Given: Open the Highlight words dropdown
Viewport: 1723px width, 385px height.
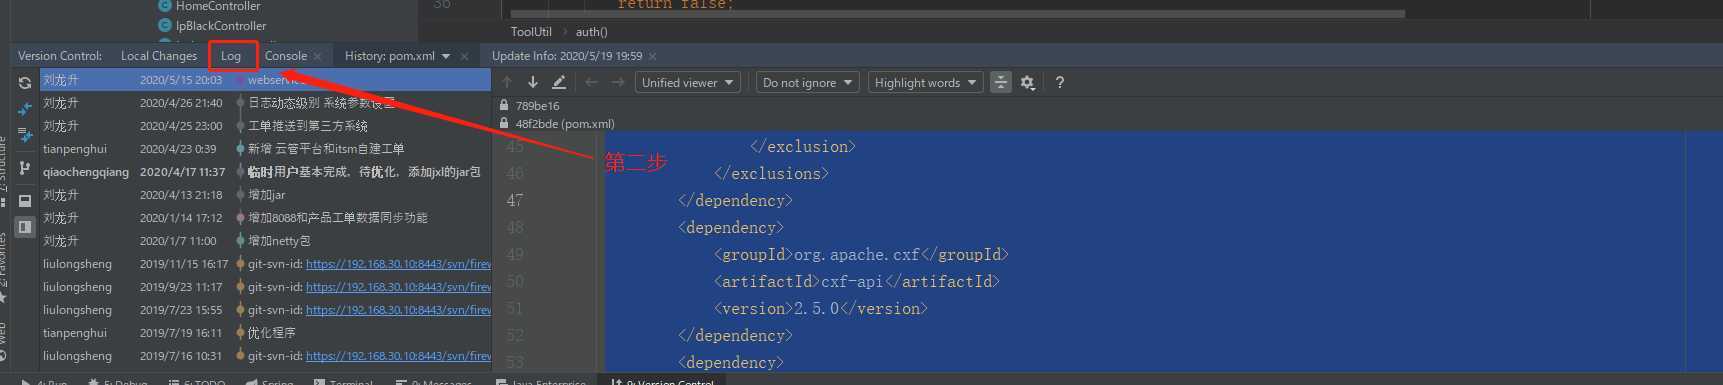Looking at the screenshot, I should [925, 83].
